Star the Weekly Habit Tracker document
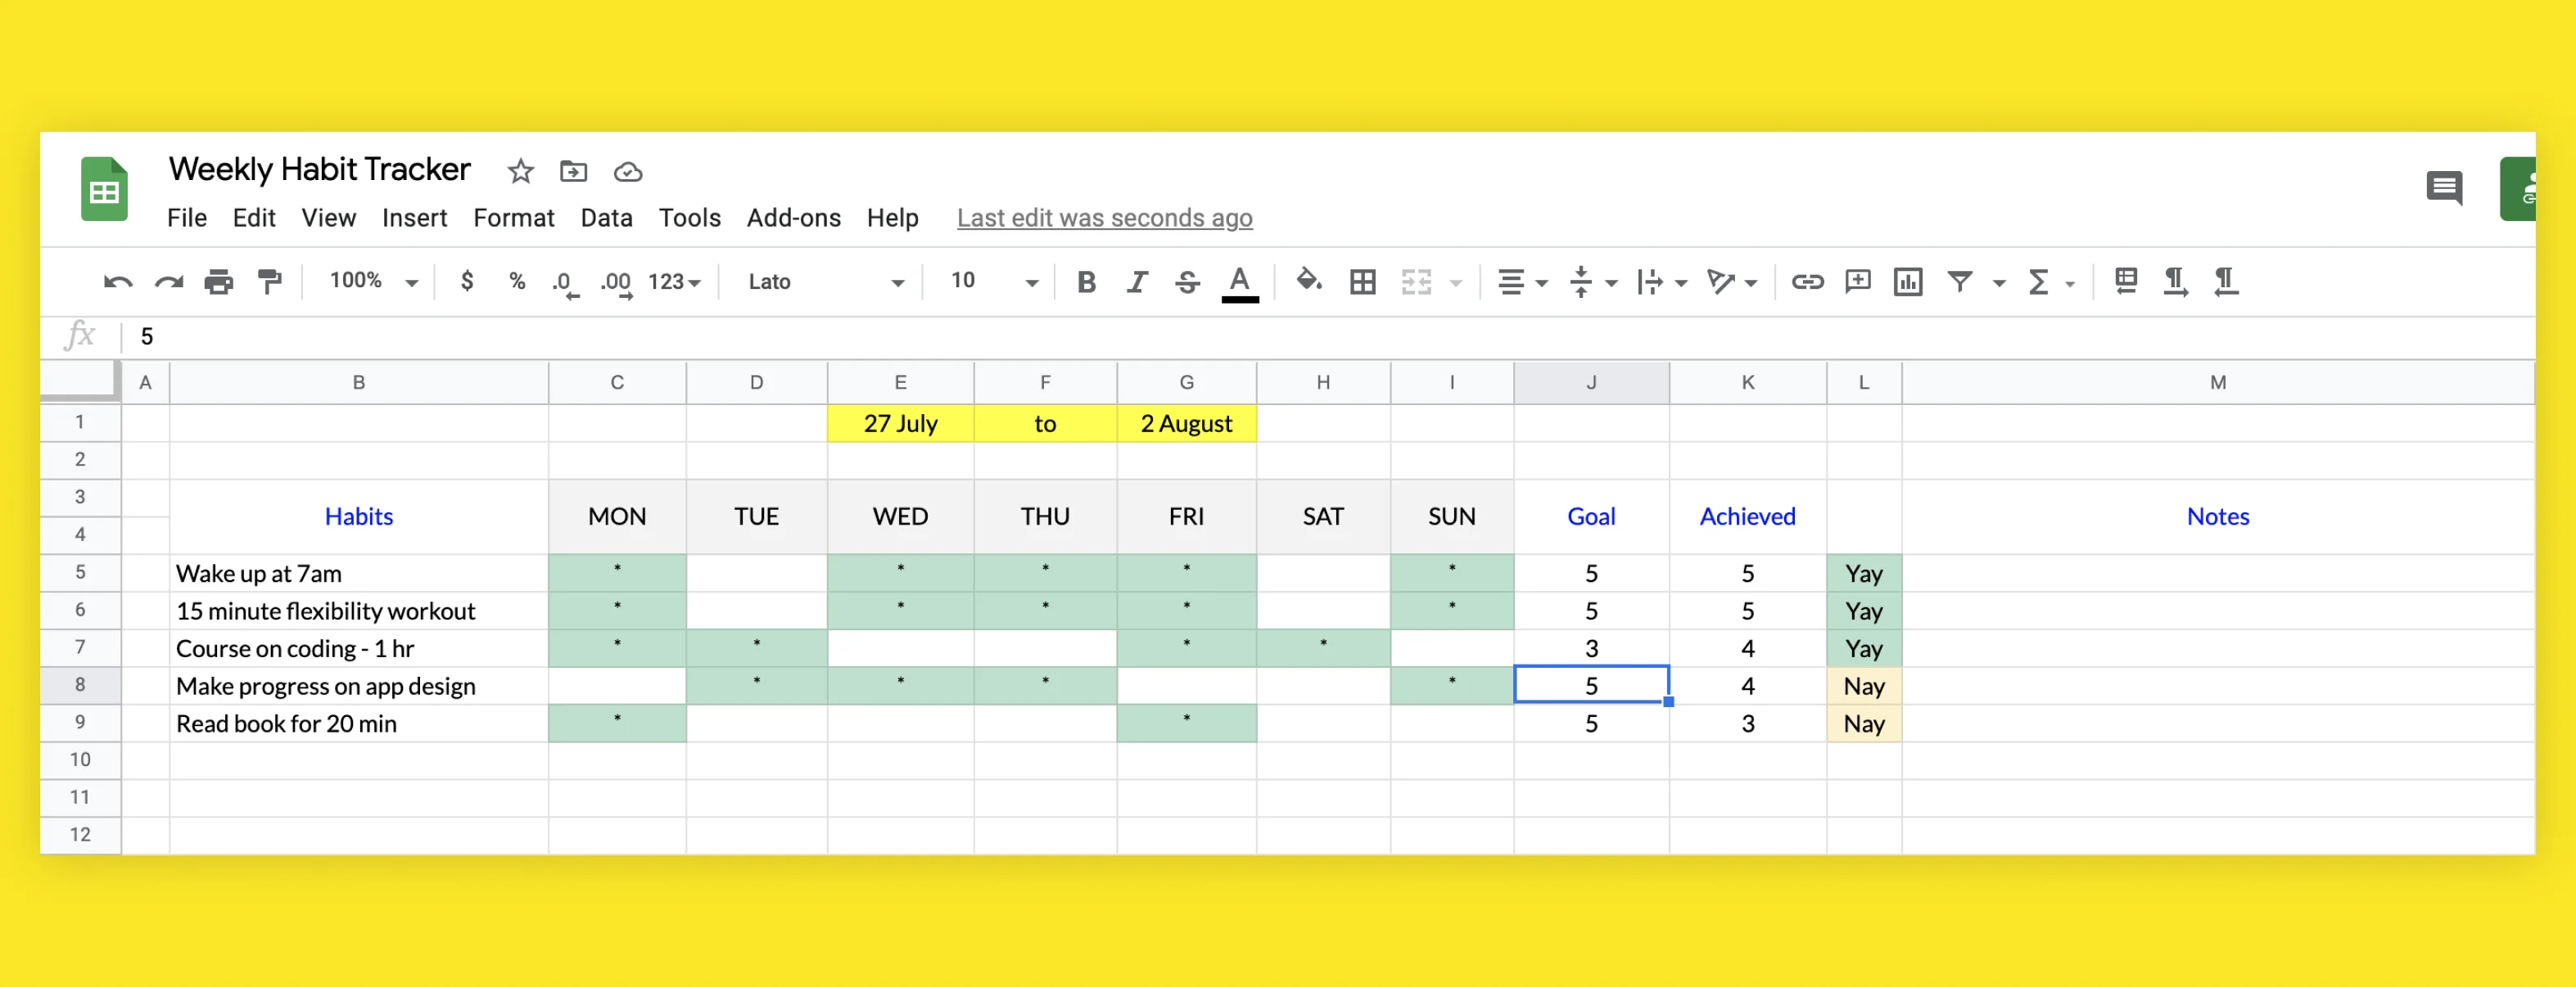Image resolution: width=2576 pixels, height=987 pixels. (520, 171)
